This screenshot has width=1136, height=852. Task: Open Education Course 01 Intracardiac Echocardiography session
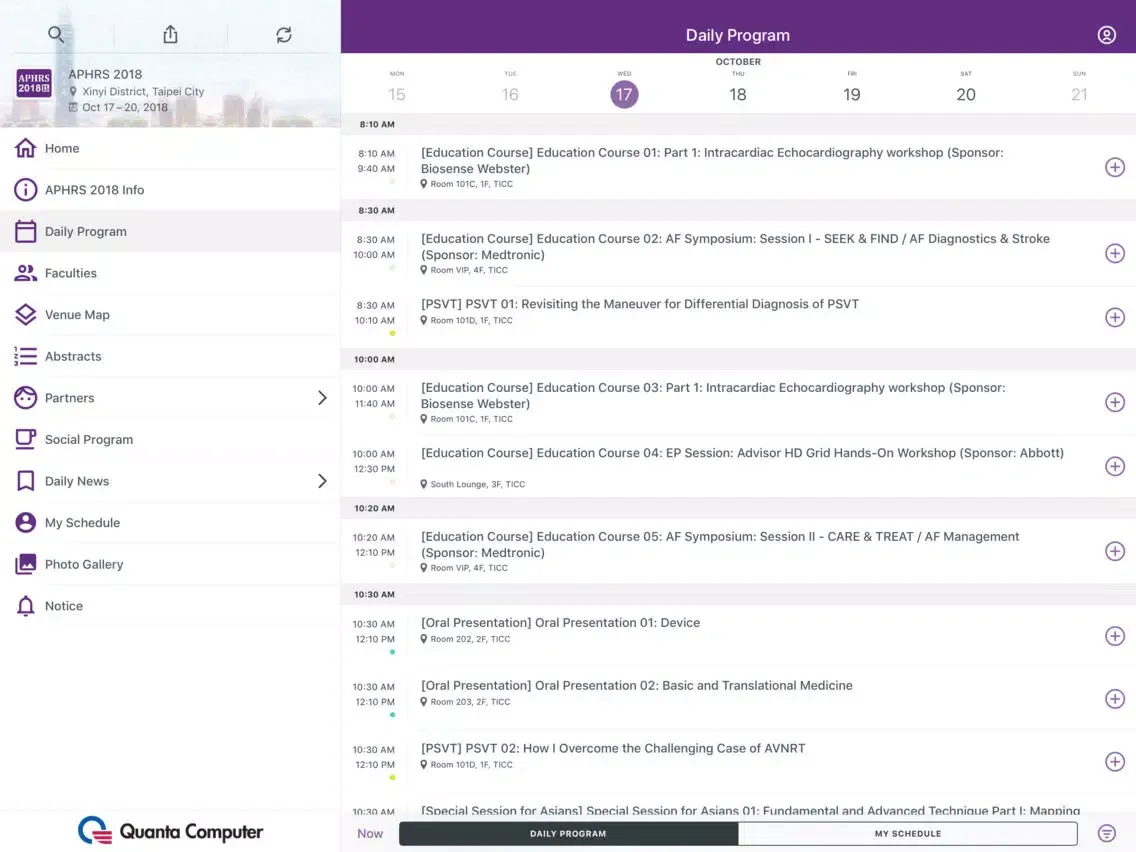(x=738, y=167)
